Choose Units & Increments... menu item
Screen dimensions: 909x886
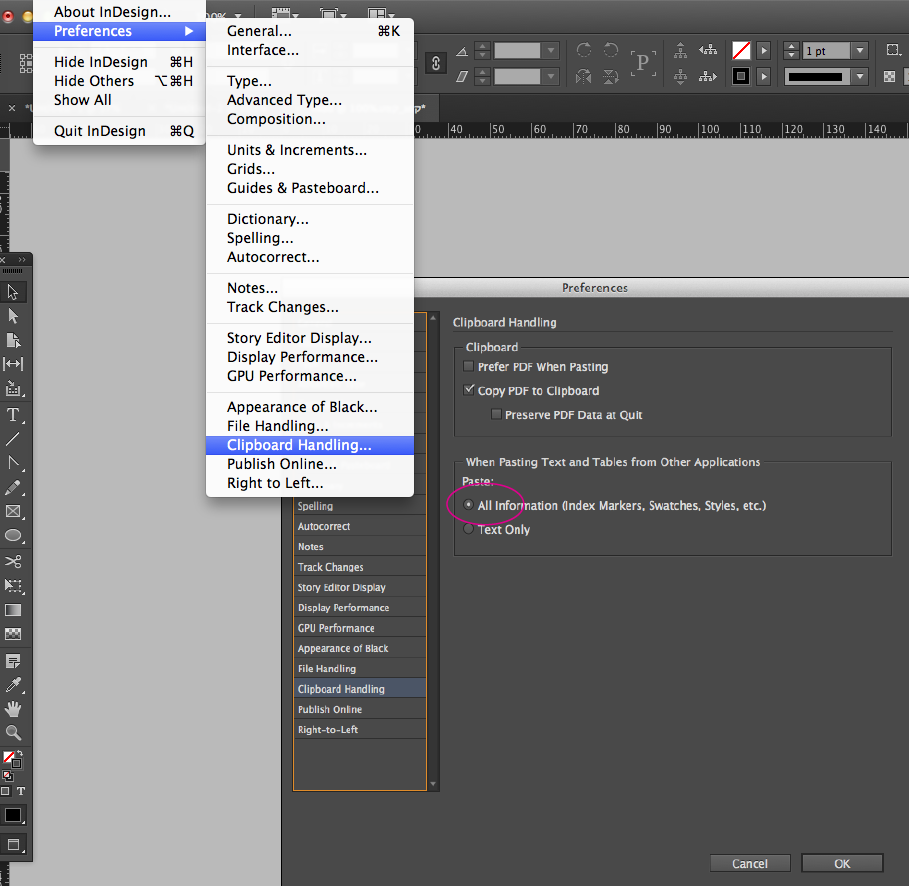(x=310, y=150)
